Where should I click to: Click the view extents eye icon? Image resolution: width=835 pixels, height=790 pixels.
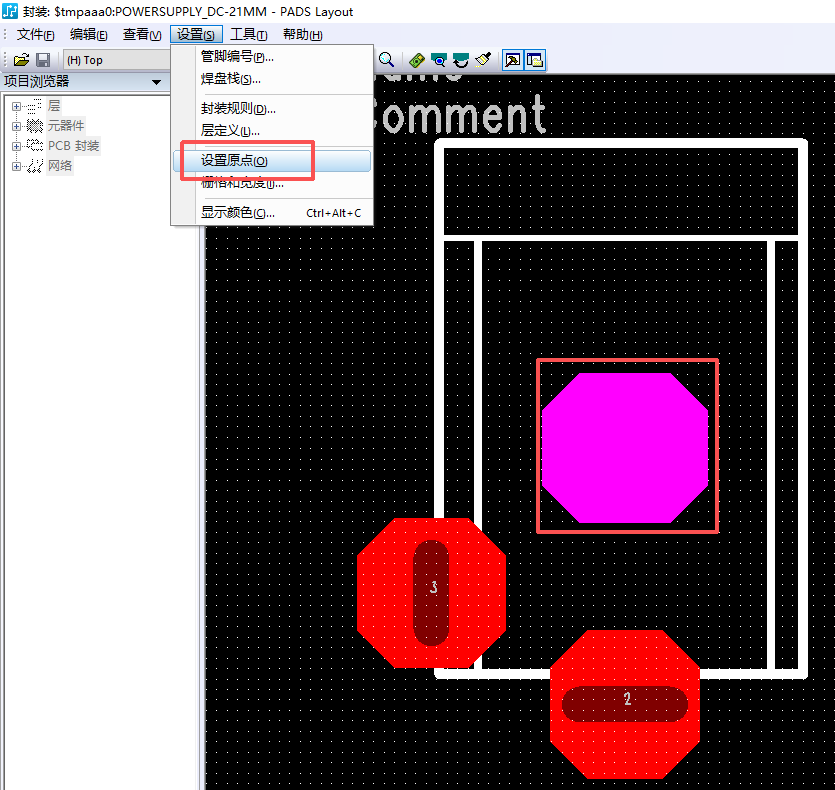pos(439,60)
